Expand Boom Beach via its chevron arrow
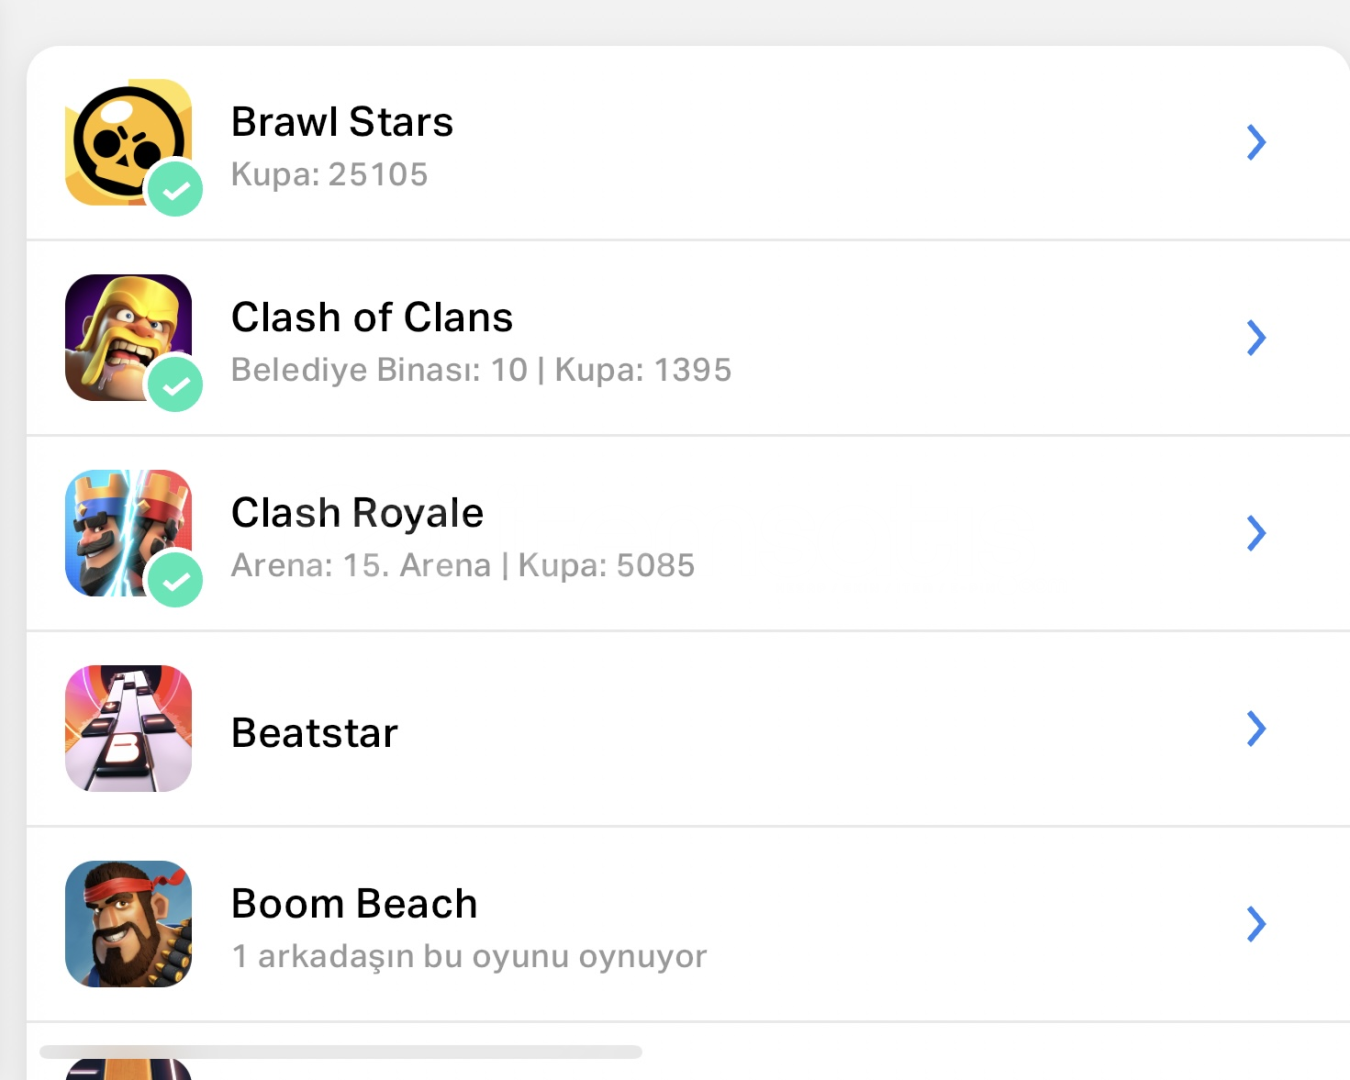This screenshot has height=1080, width=1350. coord(1256,924)
